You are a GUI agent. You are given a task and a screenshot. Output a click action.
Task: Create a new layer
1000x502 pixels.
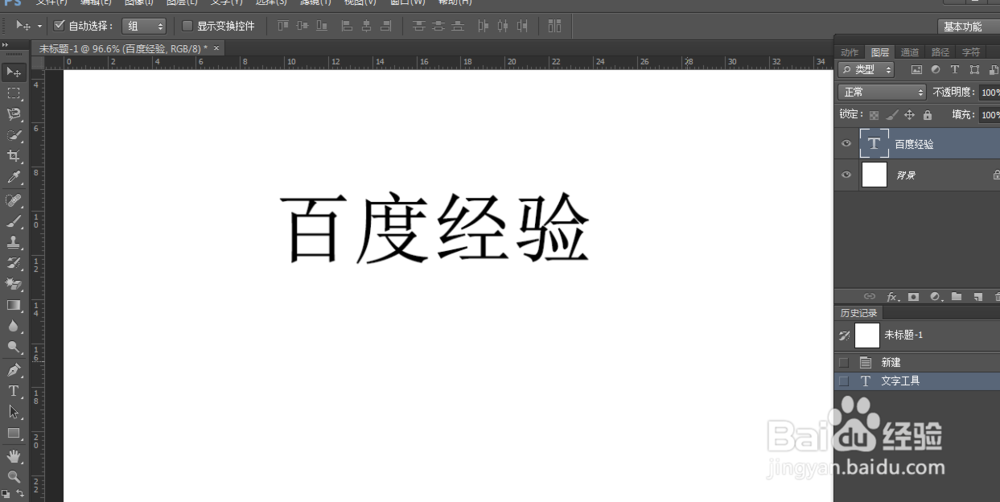tap(978, 297)
